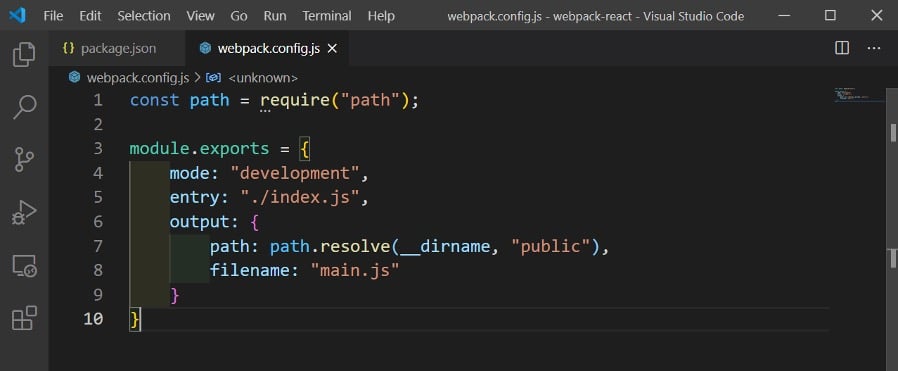898x371 pixels.
Task: Click "module" on line 3
Action: [x=159, y=149]
